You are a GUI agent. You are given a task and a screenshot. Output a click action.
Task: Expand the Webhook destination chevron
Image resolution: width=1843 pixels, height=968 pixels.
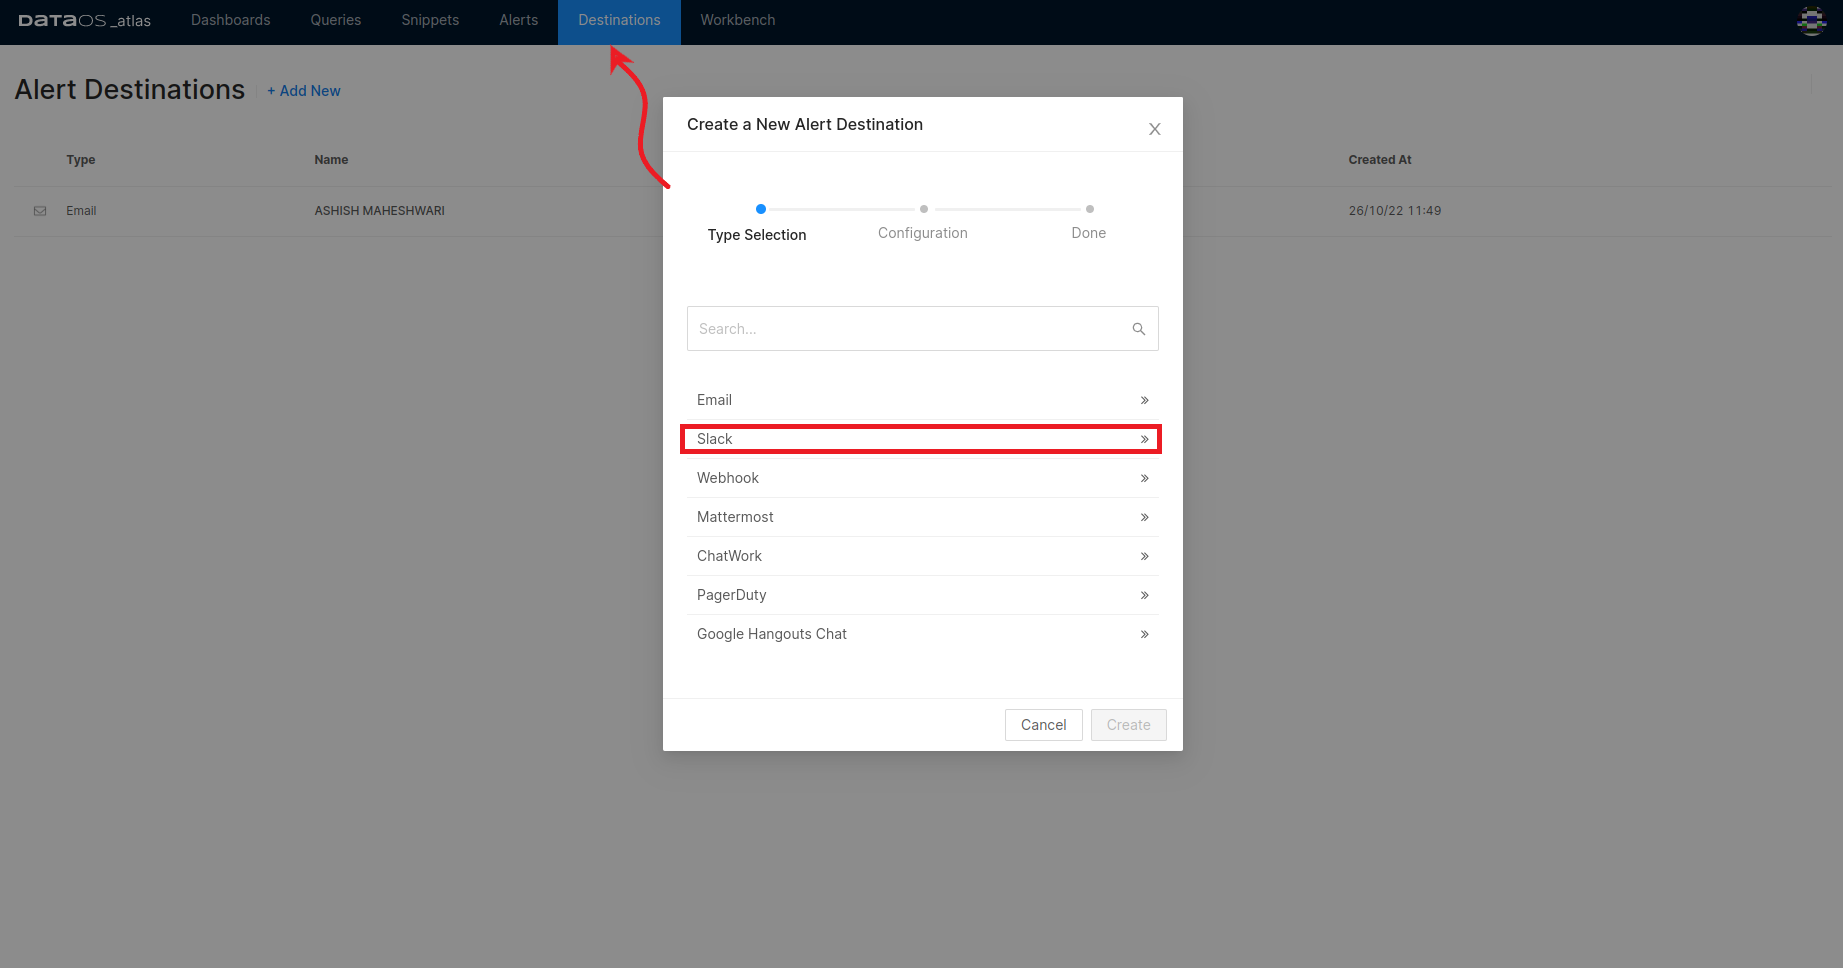tap(1144, 478)
